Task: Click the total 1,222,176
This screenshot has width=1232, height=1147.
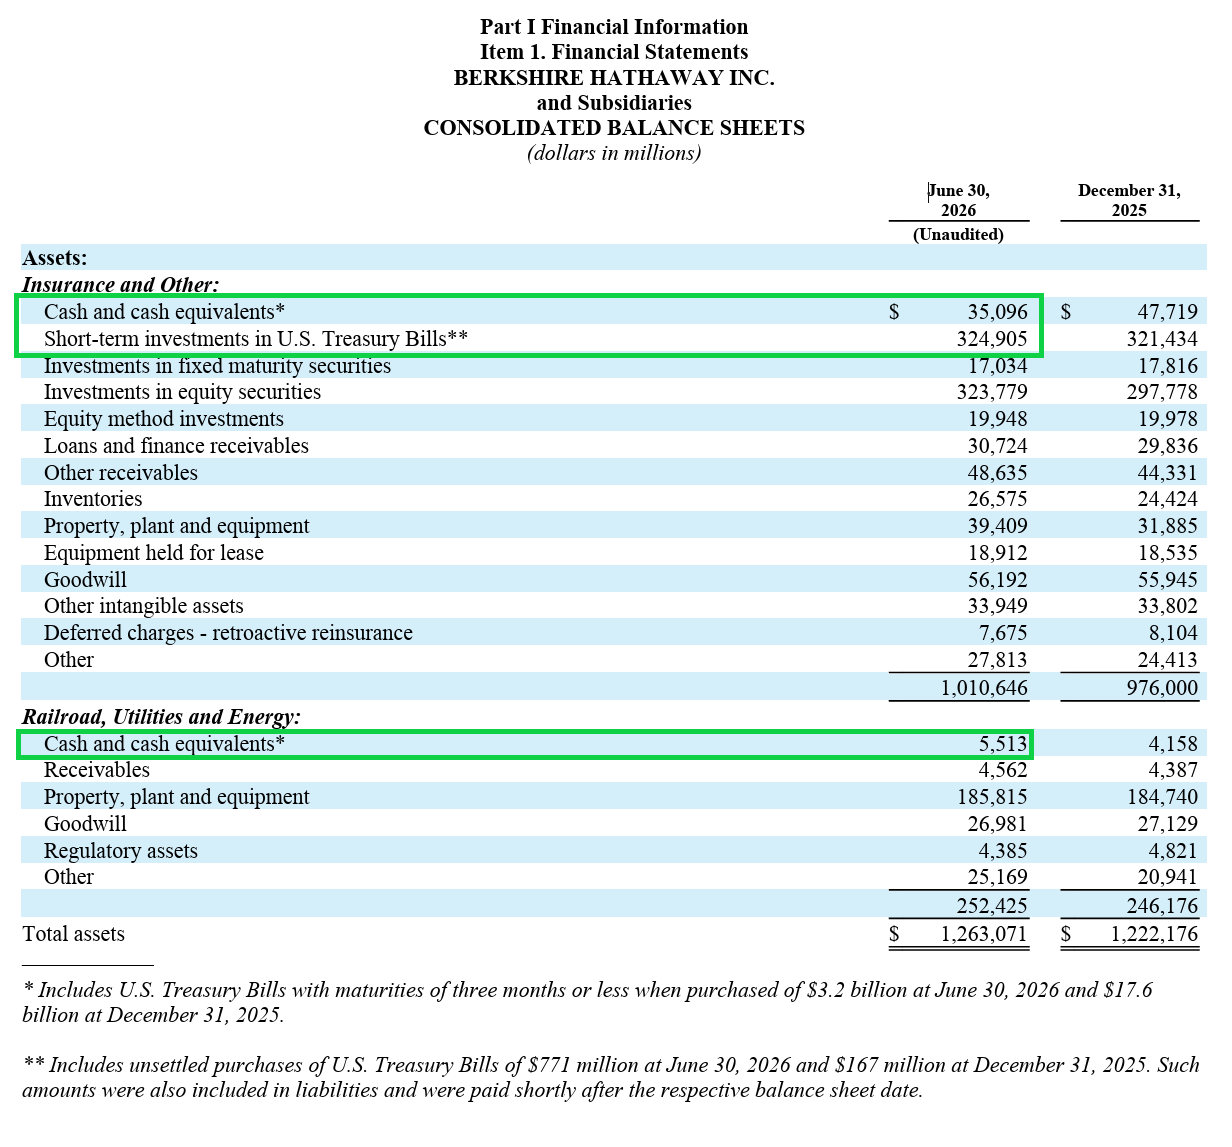Action: tap(1154, 934)
